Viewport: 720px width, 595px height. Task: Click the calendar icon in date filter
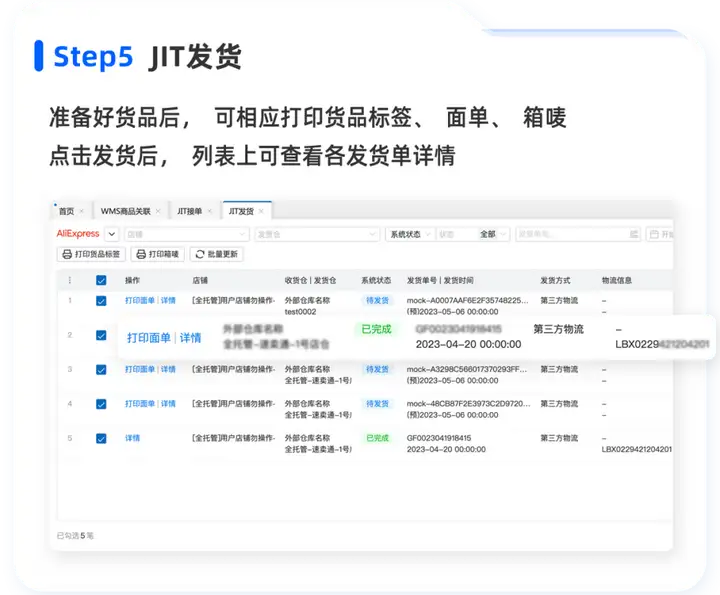654,234
